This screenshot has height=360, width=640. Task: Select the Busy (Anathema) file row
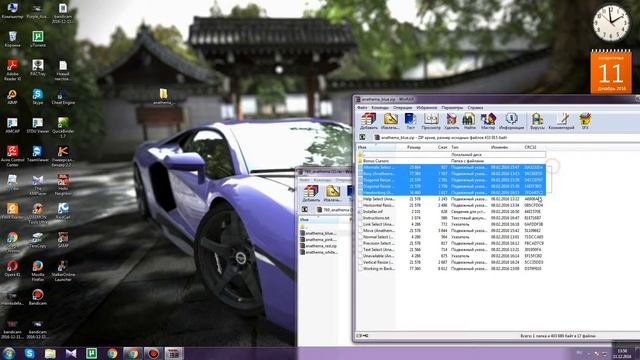[x=451, y=173]
